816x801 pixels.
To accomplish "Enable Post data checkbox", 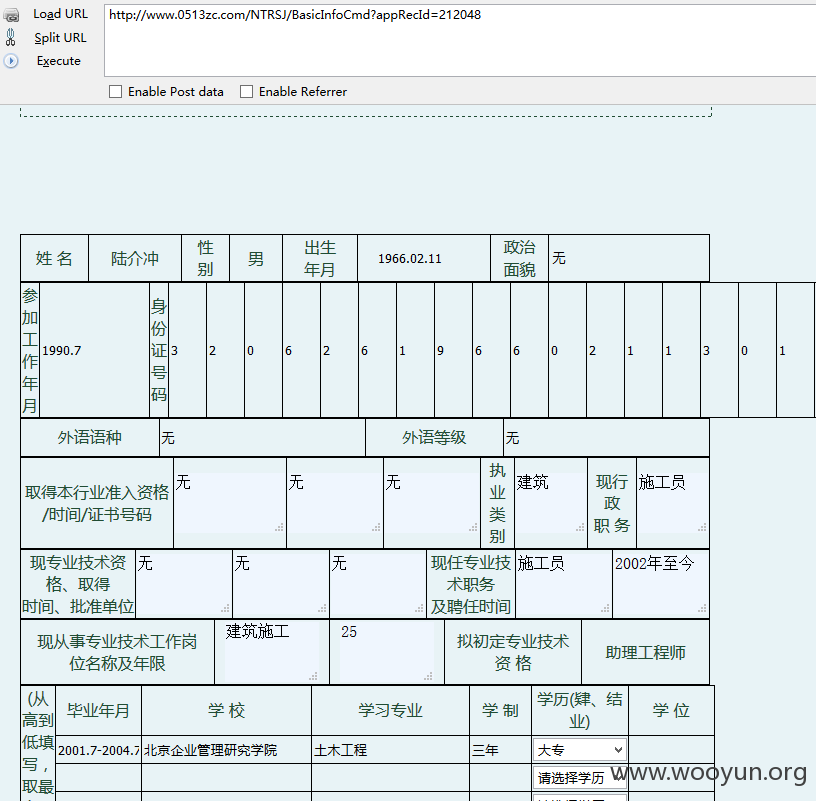I will (116, 92).
